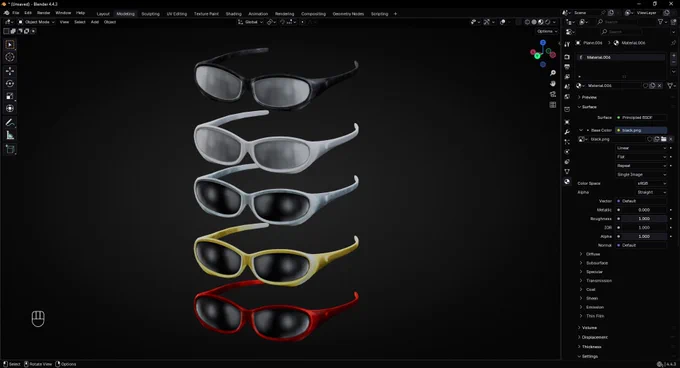Open the Edit menu
Screen dimensions: 680x368
point(28,13)
